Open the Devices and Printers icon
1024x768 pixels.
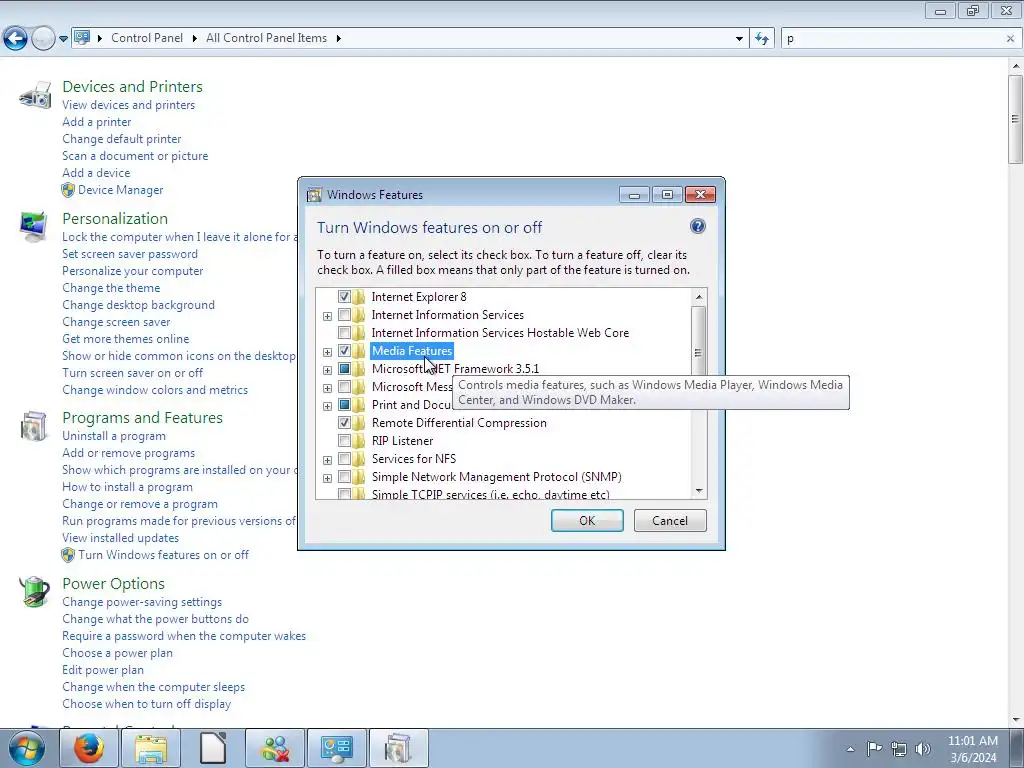(35, 95)
